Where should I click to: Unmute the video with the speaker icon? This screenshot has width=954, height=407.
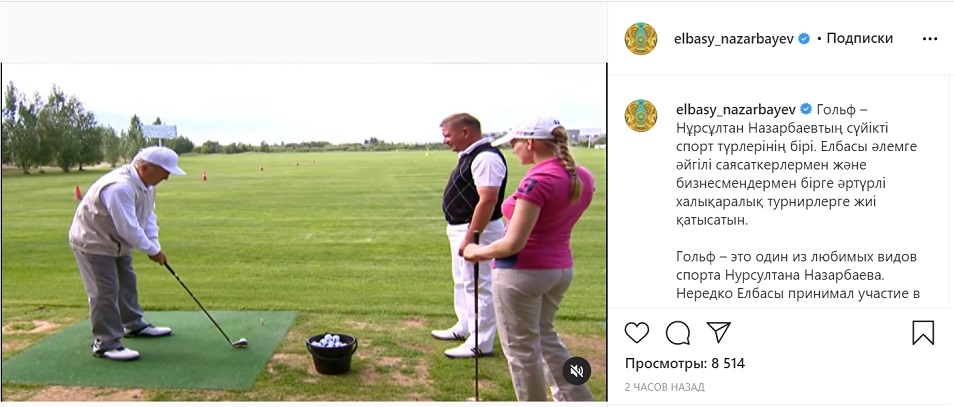577,370
